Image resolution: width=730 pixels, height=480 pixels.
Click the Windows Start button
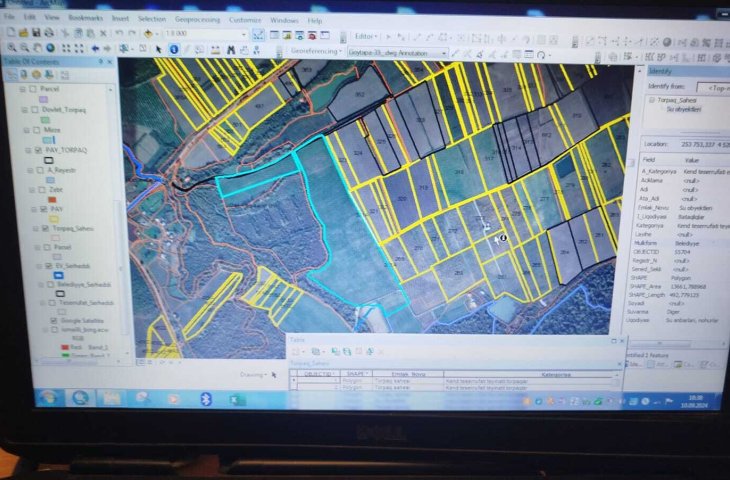click(x=48, y=398)
